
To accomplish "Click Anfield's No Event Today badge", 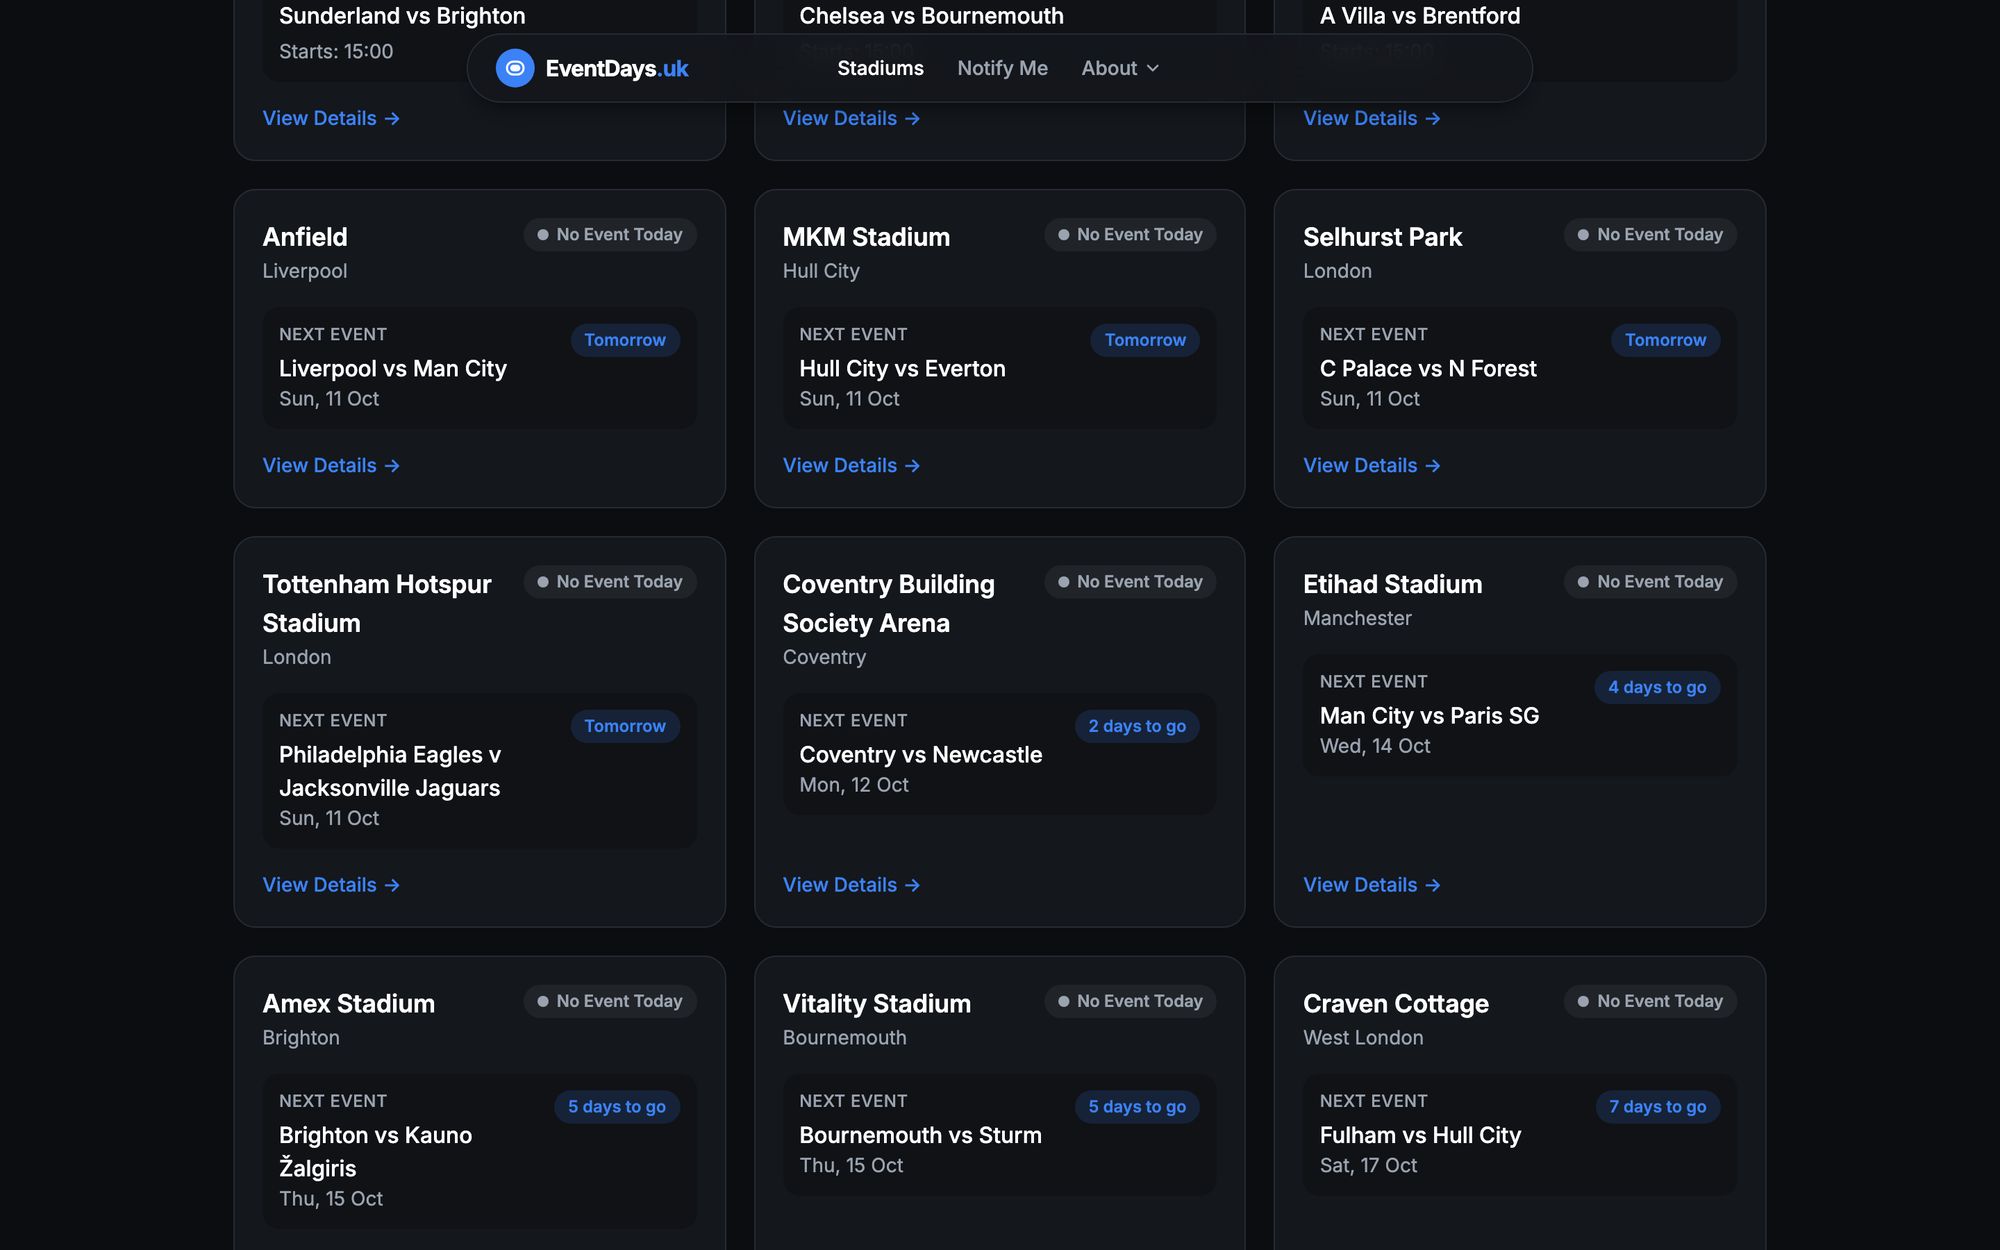I will tap(610, 234).
